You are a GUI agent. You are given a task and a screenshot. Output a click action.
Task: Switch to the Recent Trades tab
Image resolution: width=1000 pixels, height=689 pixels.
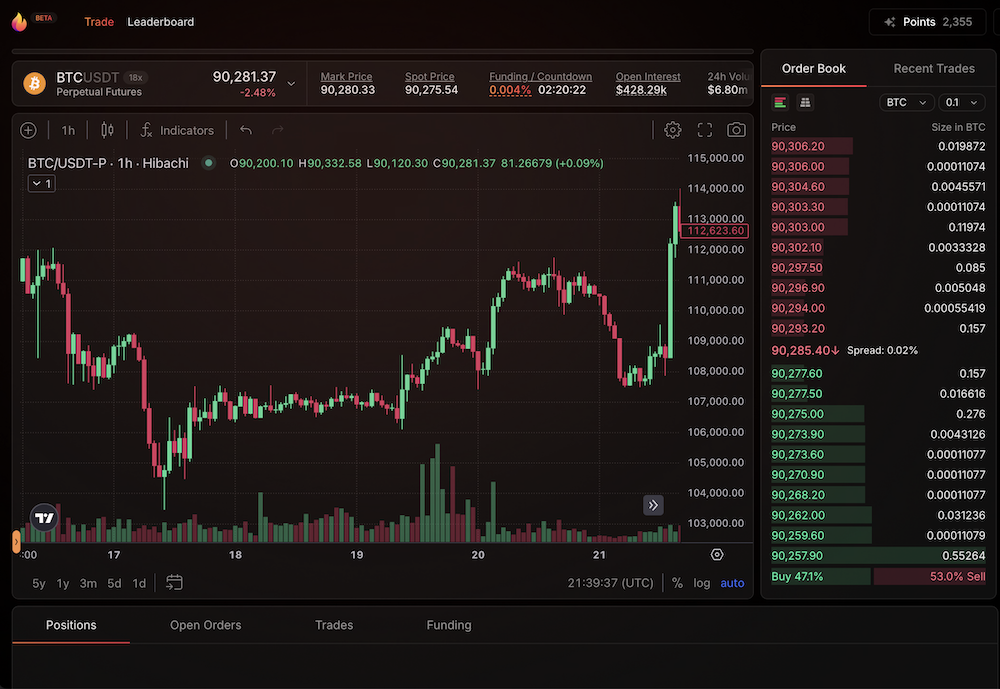click(x=933, y=69)
